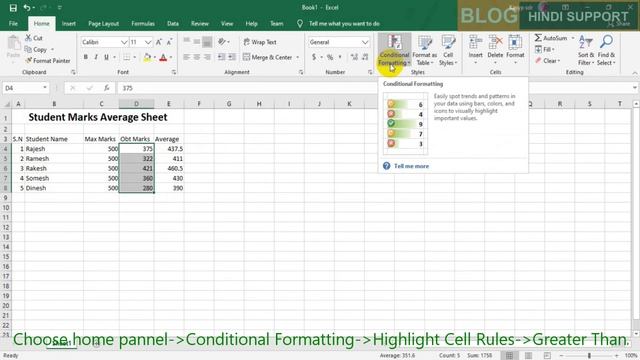Toggle Italic formatting
Image resolution: width=640 pixels, height=360 pixels.
pos(96,57)
